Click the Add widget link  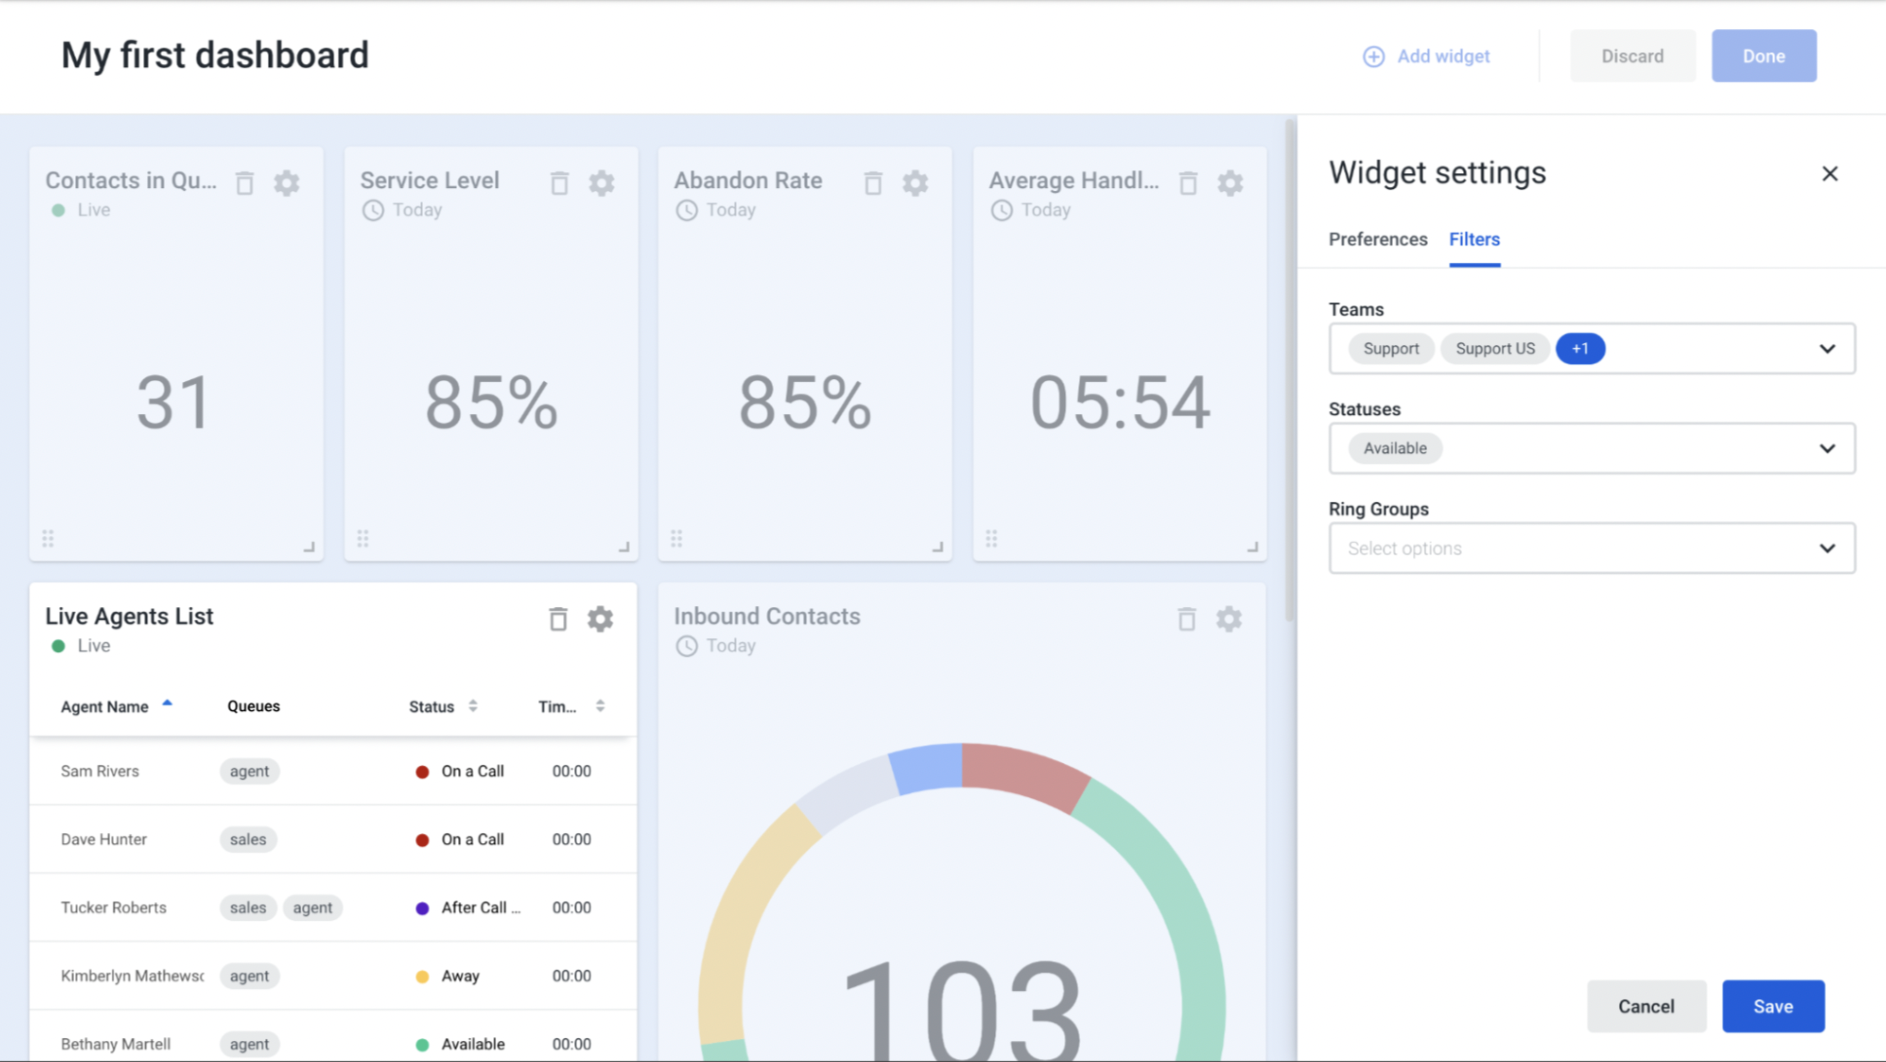coord(1427,56)
